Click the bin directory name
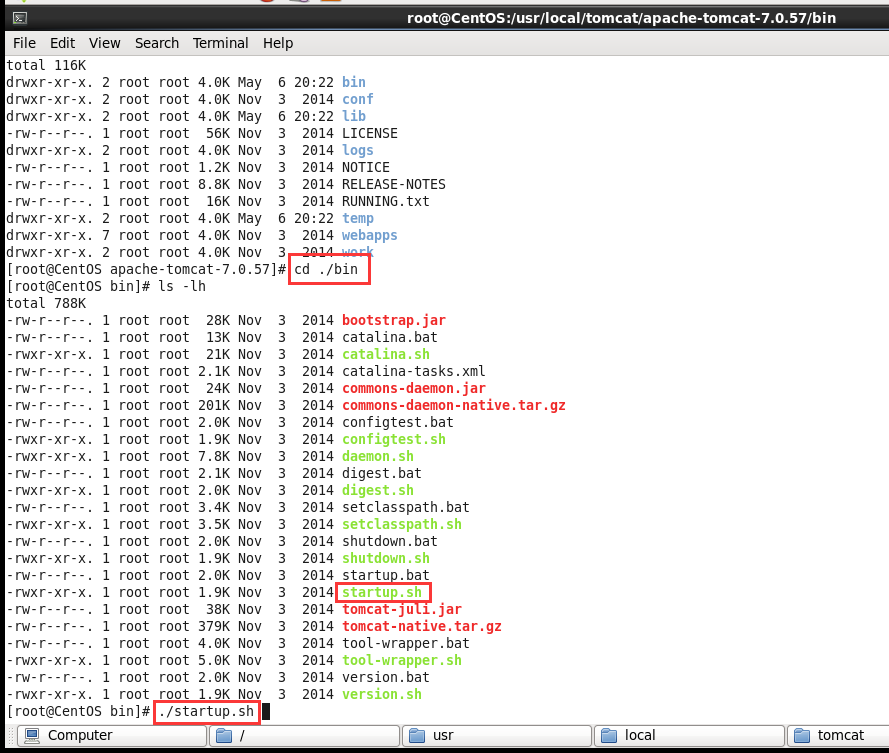The width and height of the screenshot is (889, 753). (354, 82)
